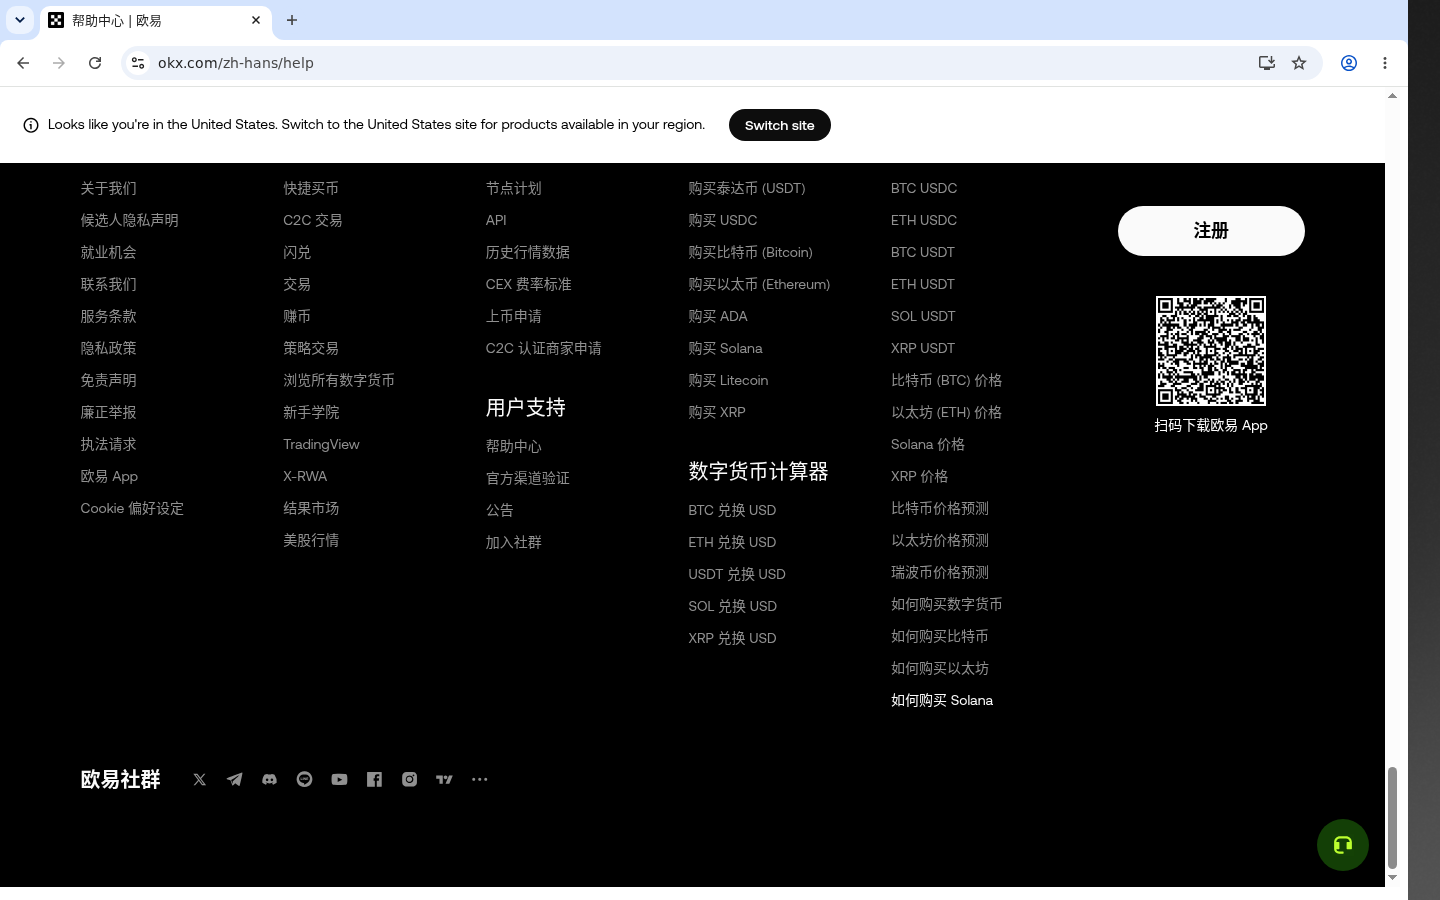1440x900 pixels.
Task: Open the 瑞波币价格预测 link
Action: pyautogui.click(x=940, y=572)
